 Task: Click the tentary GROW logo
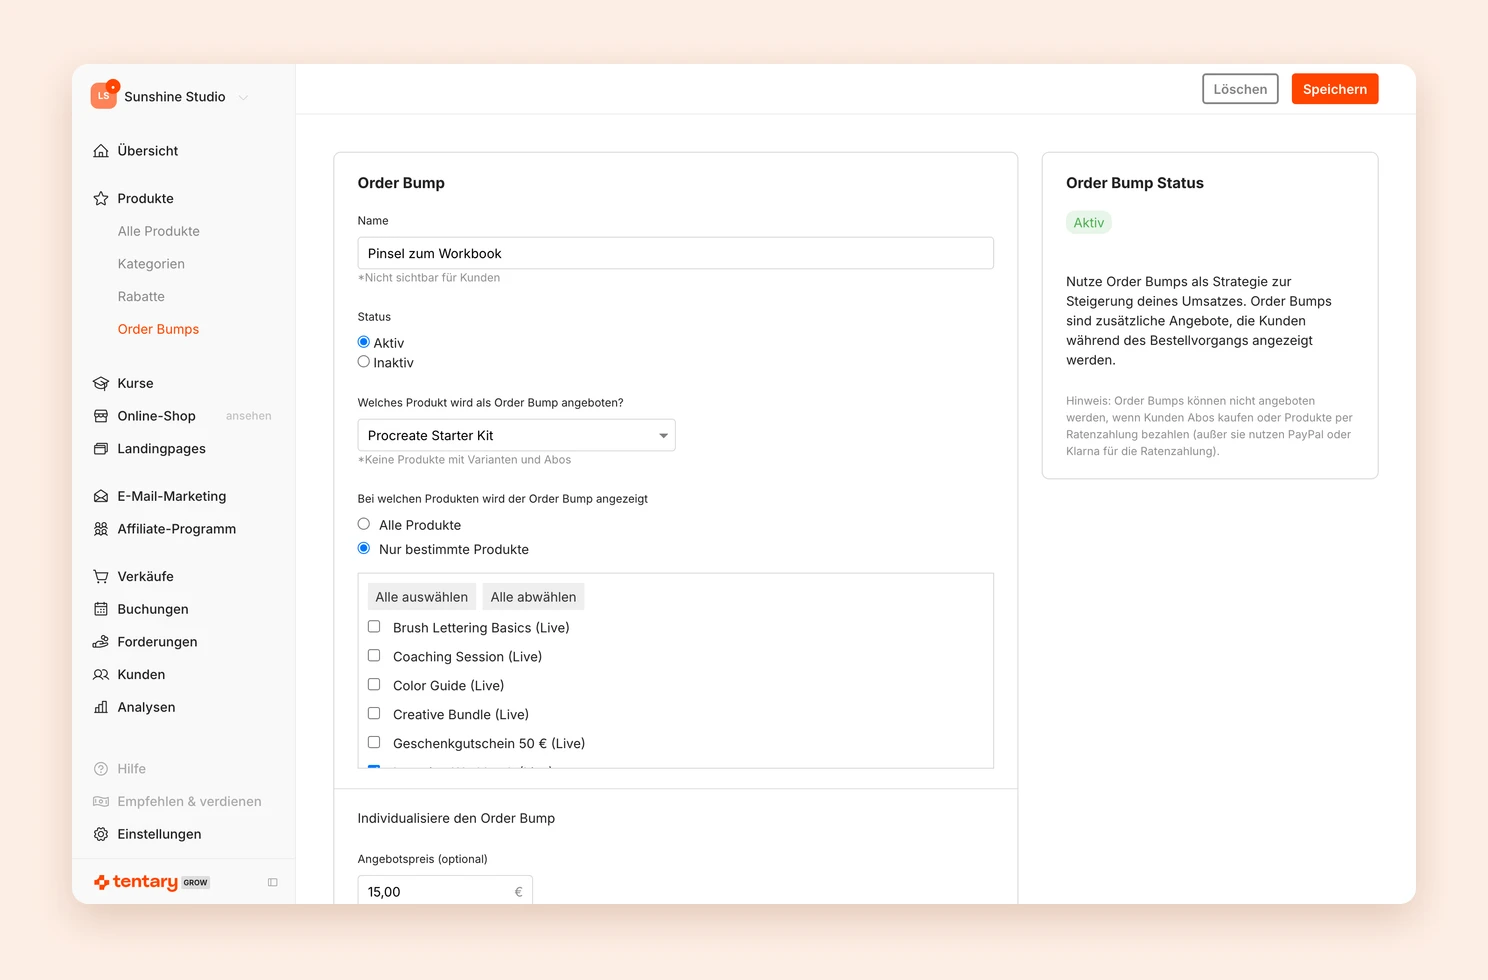point(152,882)
